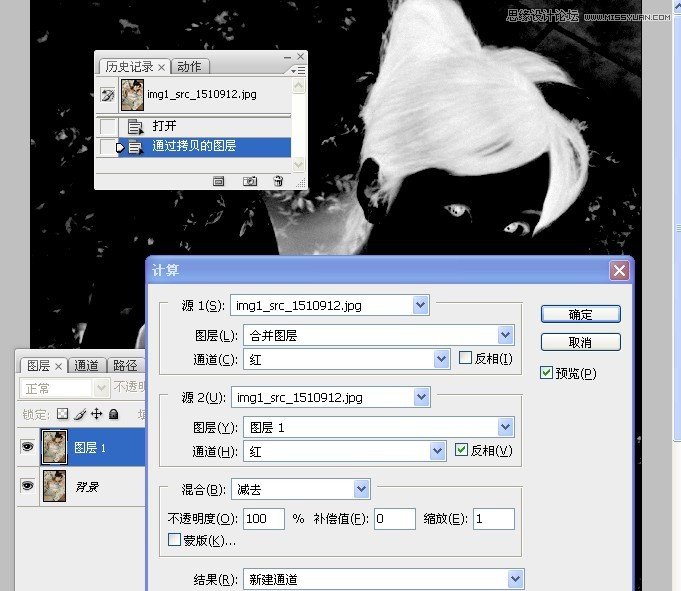681x591 pixels.
Task: Click History panel scroll up arrow
Action: point(298,86)
